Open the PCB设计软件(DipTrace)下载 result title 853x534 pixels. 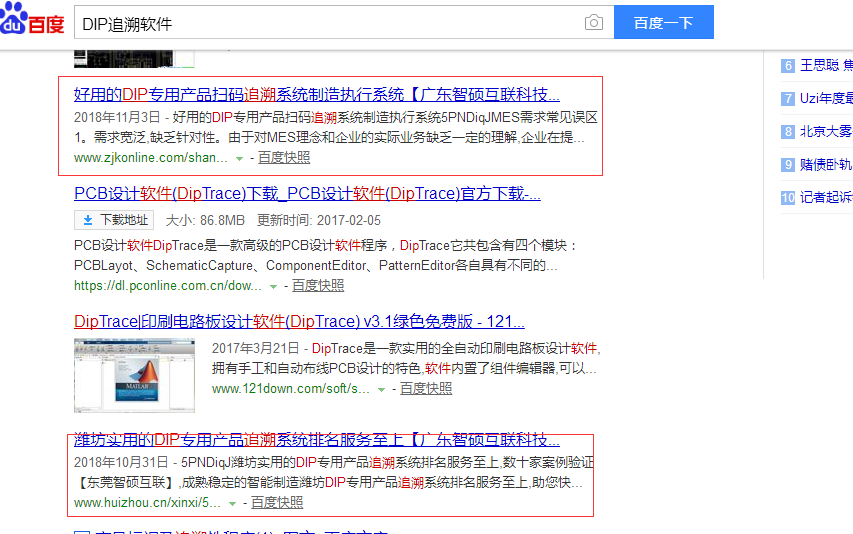point(307,194)
